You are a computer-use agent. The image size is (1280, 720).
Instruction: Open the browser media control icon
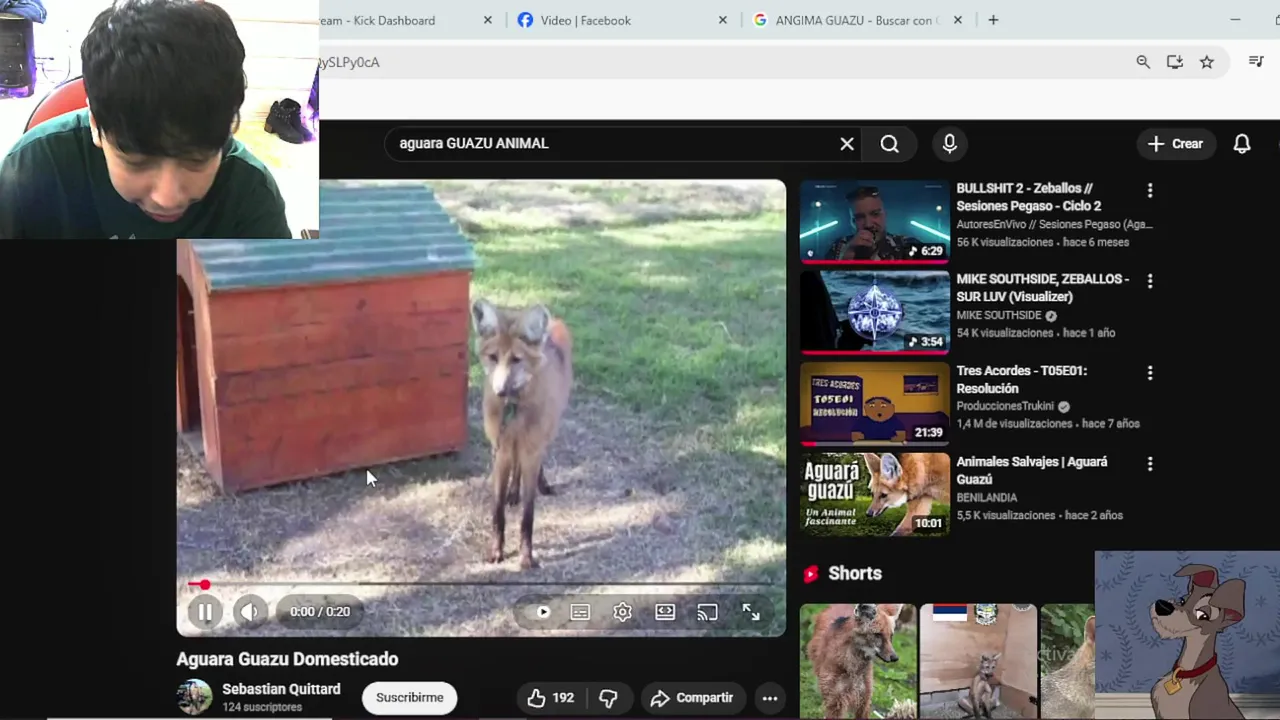point(1256,62)
